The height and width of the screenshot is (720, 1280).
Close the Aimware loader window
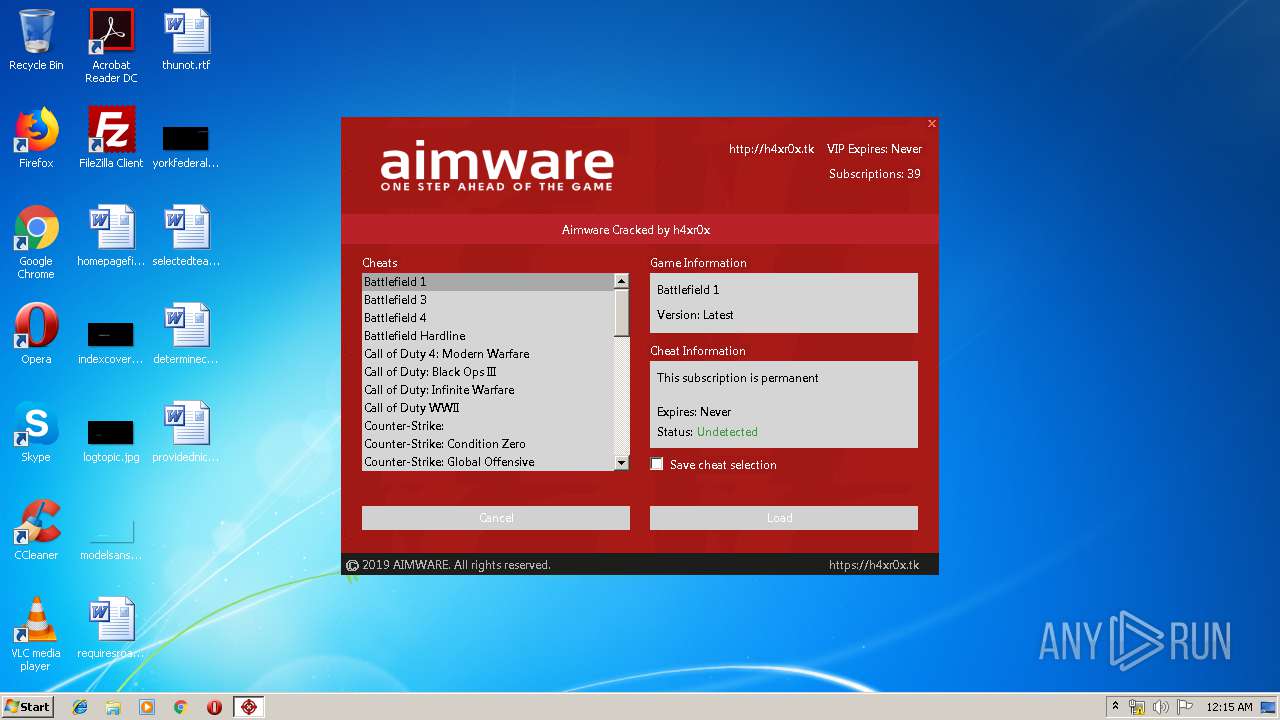pyautogui.click(x=932, y=124)
